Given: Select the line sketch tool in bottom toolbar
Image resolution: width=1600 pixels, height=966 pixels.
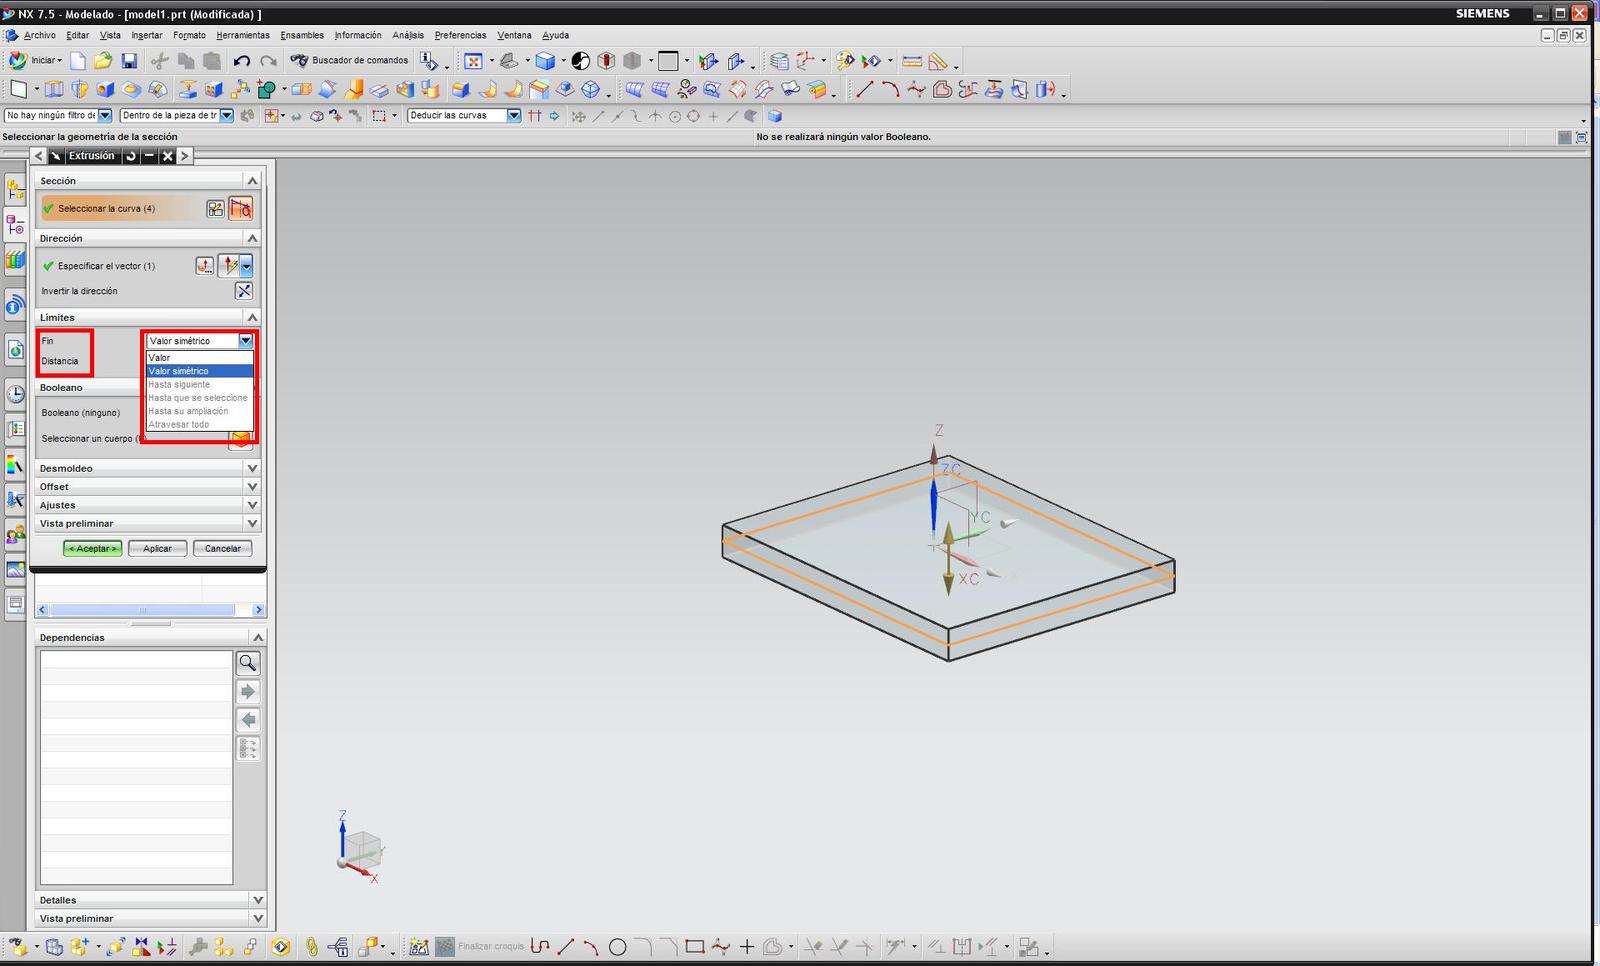Looking at the screenshot, I should (566, 946).
